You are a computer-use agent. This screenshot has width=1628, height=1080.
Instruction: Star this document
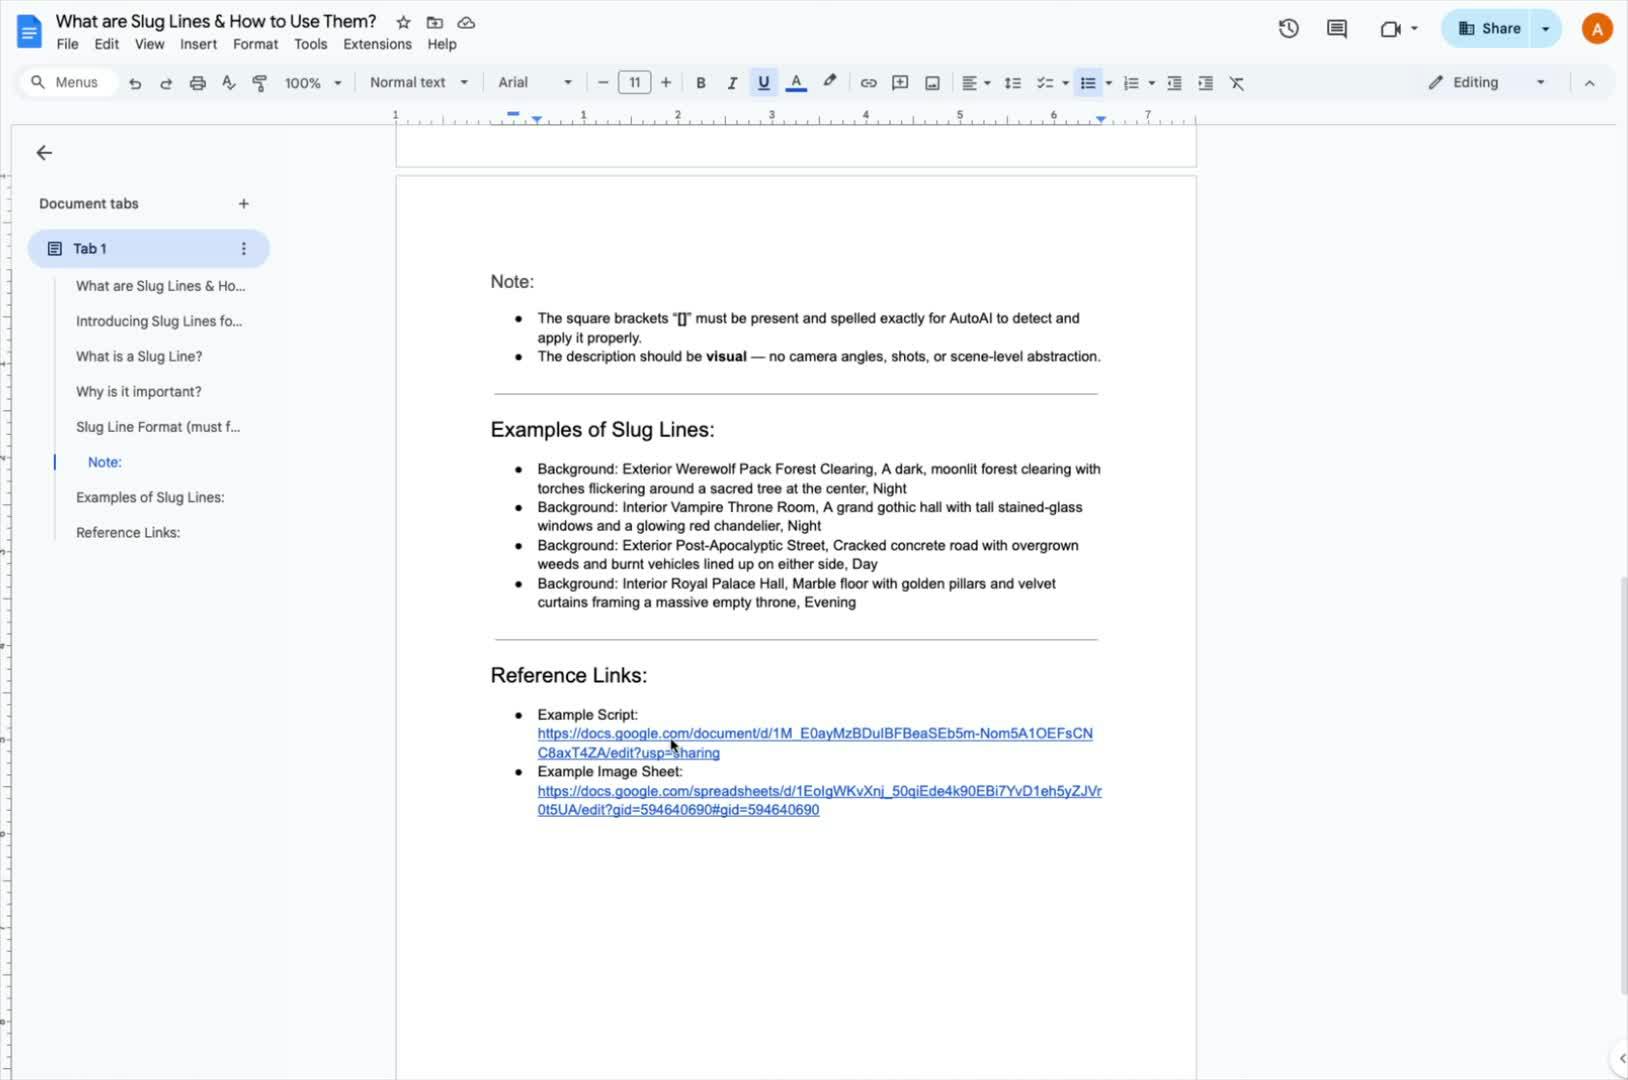(x=403, y=22)
